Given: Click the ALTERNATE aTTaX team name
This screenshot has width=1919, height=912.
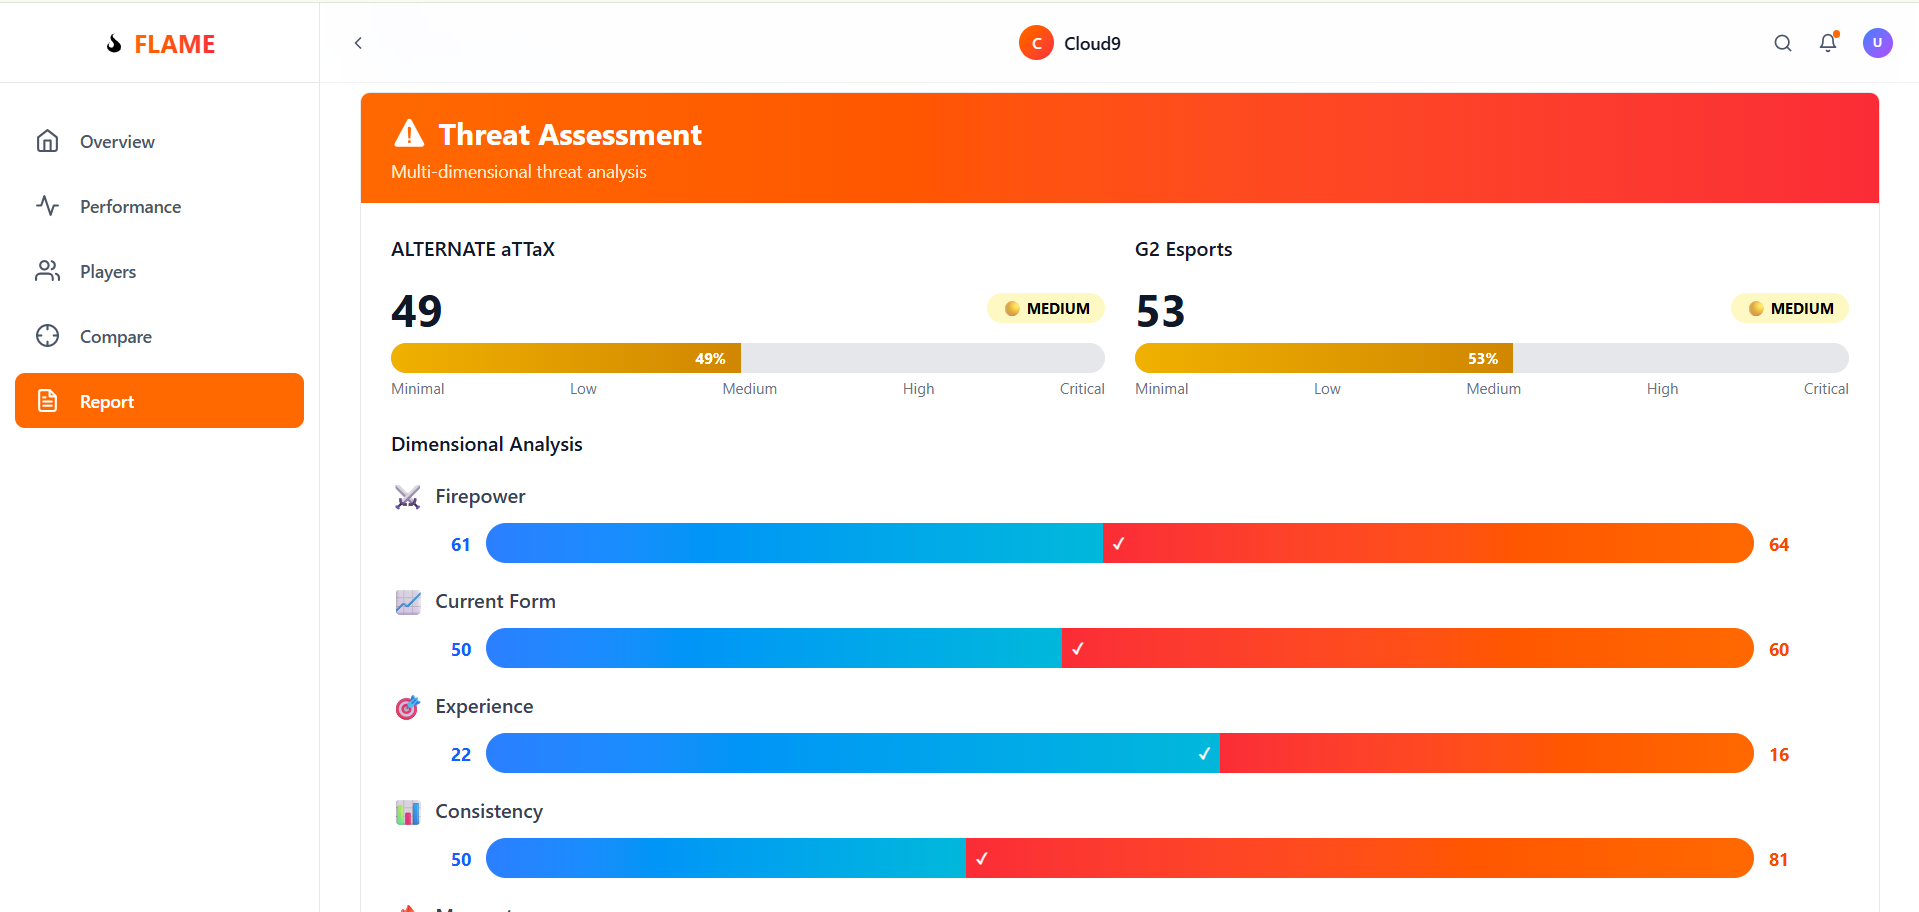Looking at the screenshot, I should [x=473, y=249].
